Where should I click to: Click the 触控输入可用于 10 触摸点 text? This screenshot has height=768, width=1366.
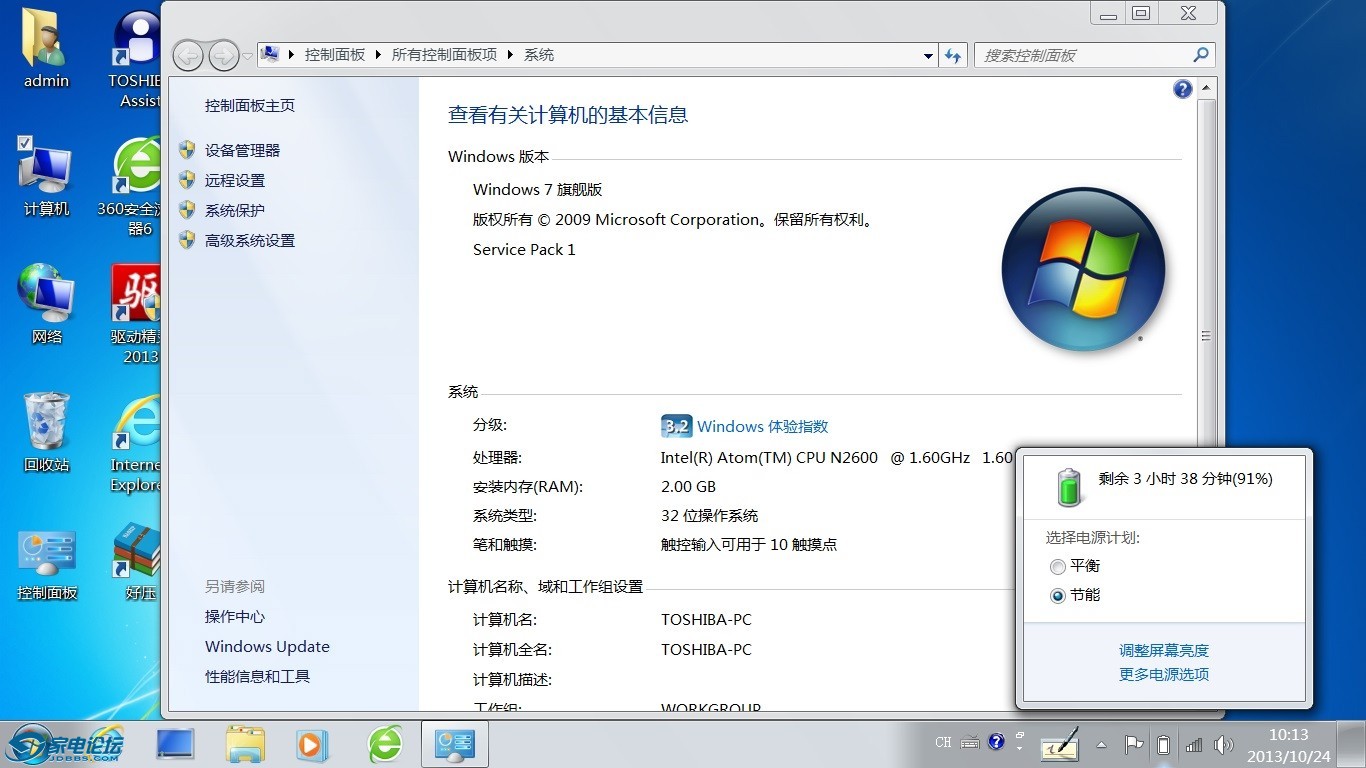pyautogui.click(x=749, y=544)
